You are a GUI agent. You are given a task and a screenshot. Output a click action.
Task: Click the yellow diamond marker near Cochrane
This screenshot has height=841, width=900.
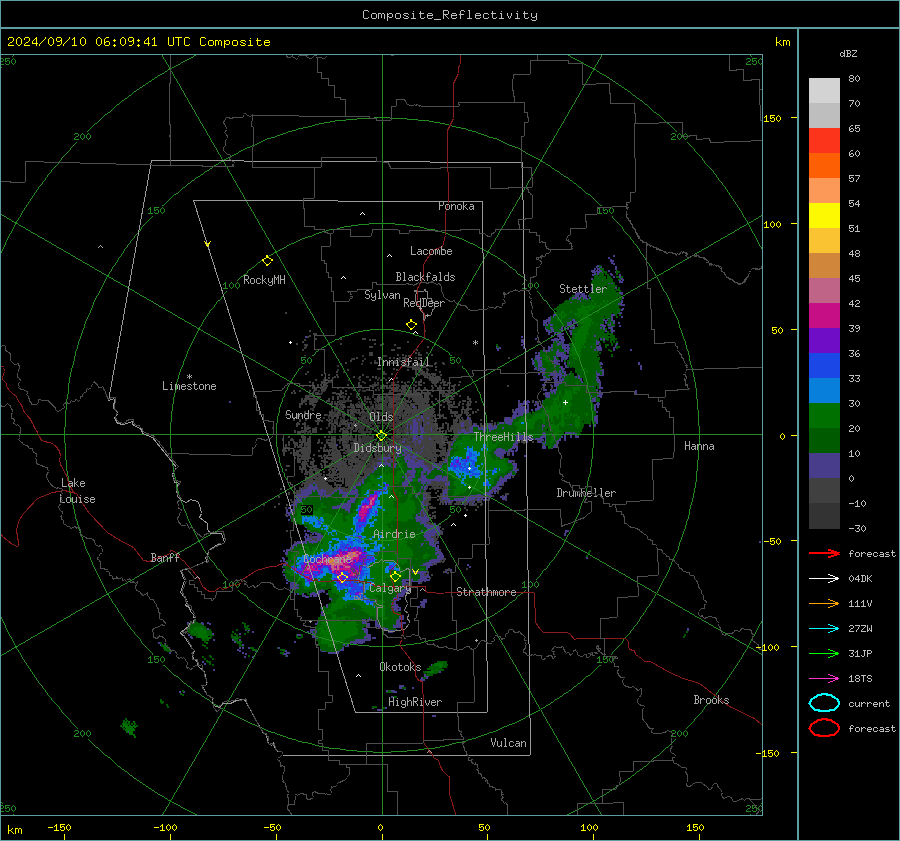pos(342,577)
